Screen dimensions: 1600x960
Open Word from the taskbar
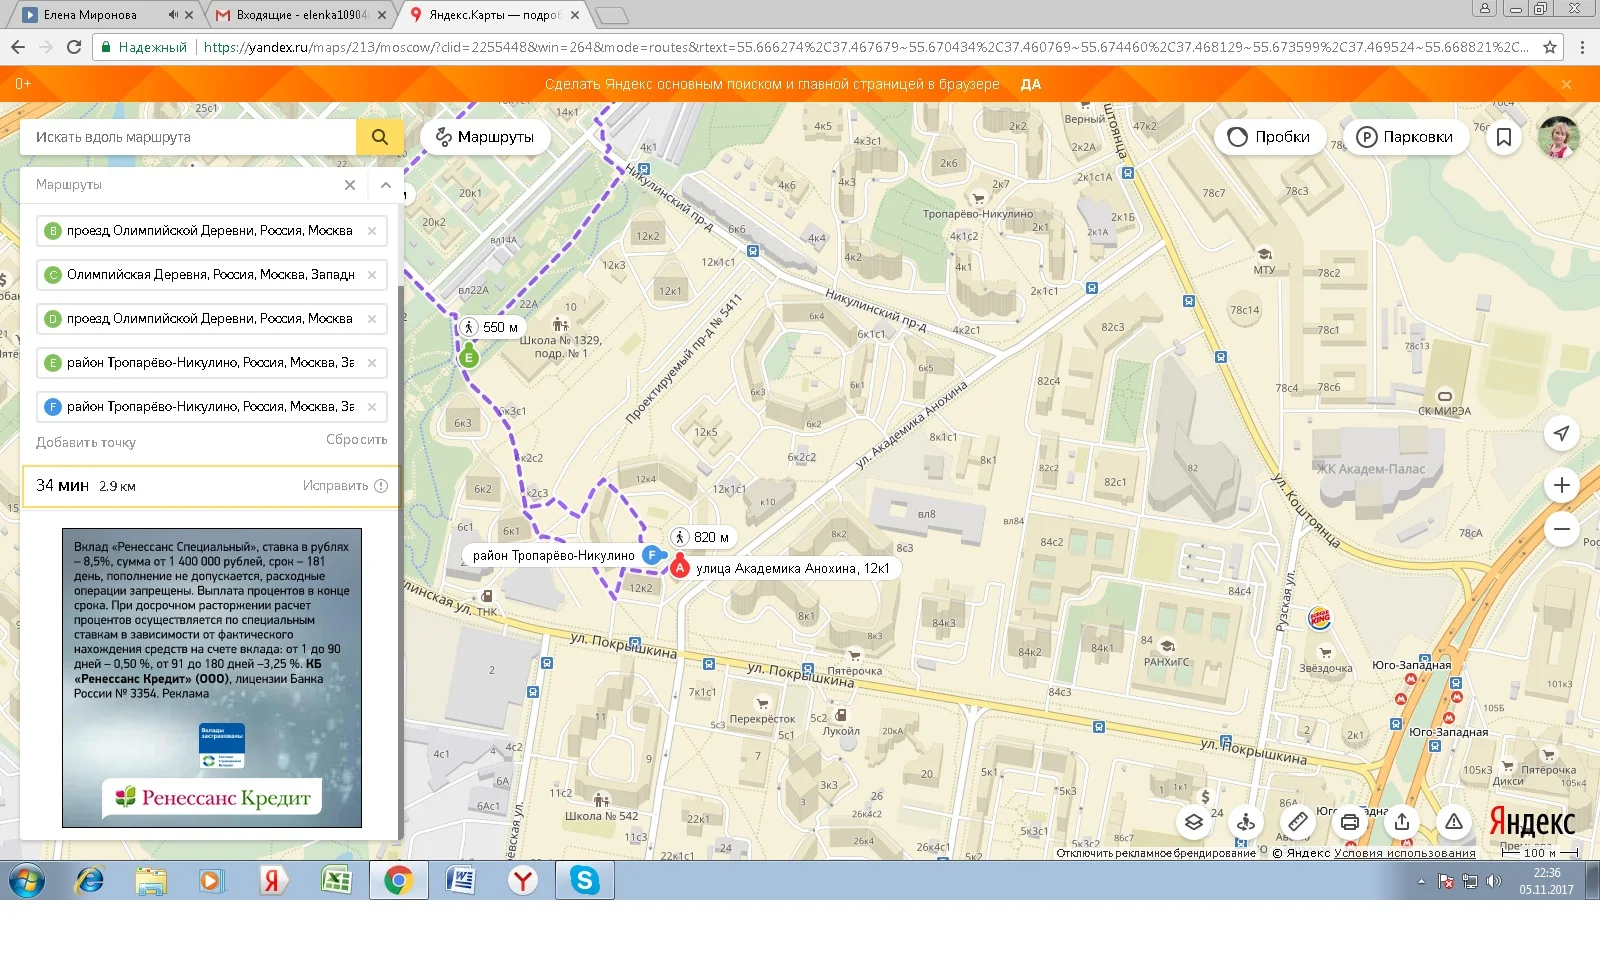tap(461, 880)
